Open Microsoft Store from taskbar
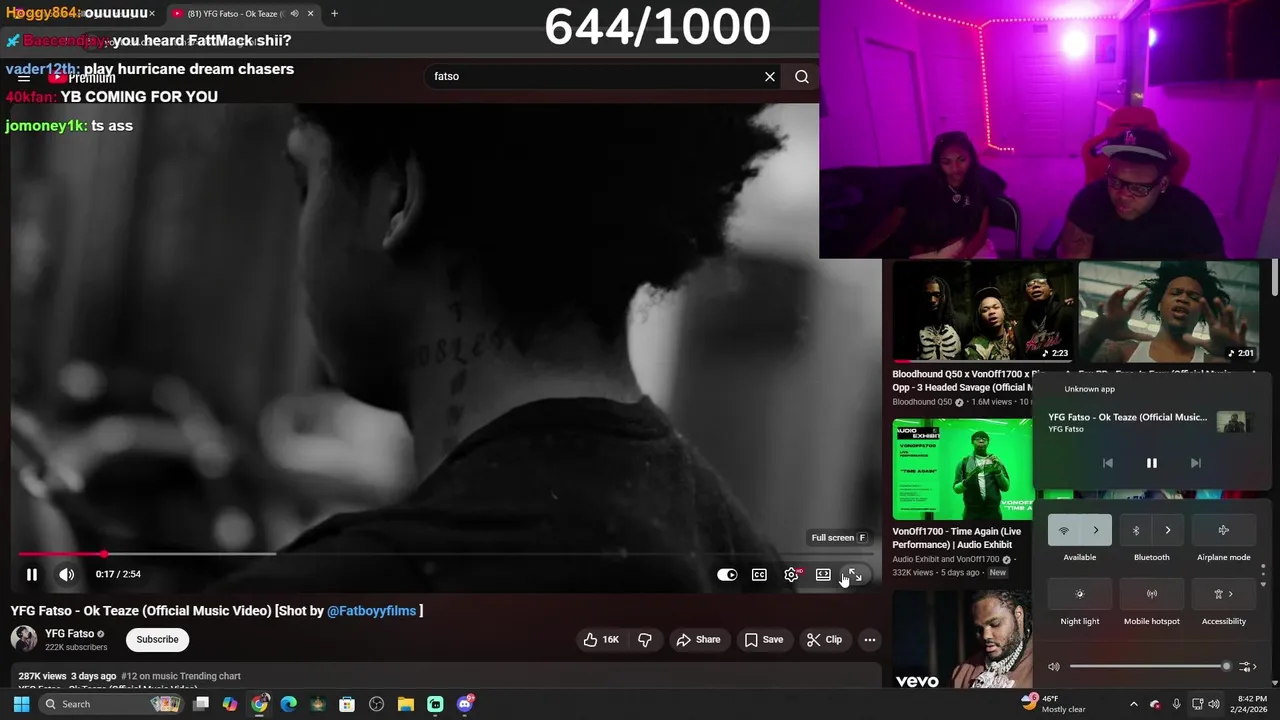This screenshot has height=720, width=1280. [x=347, y=704]
